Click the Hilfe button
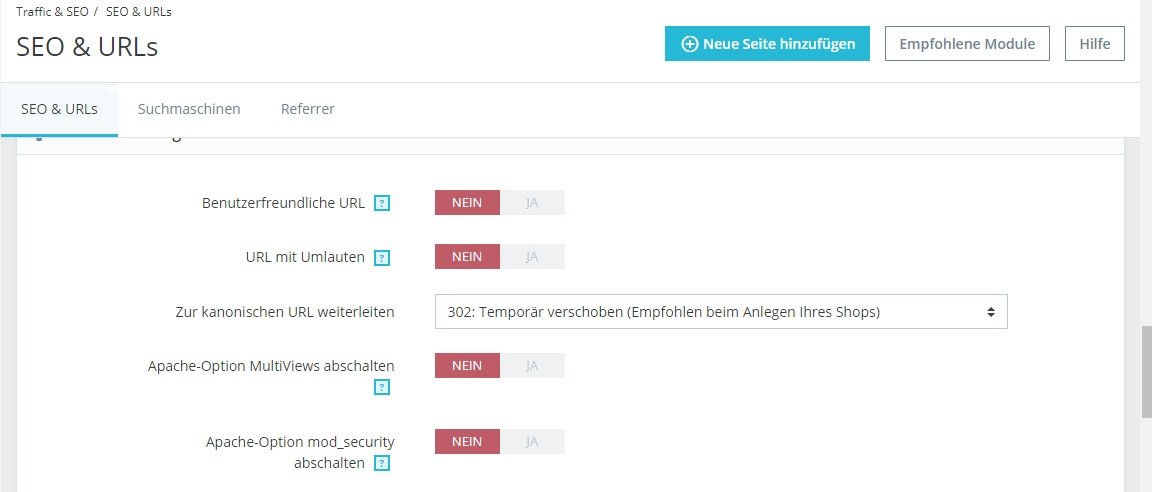This screenshot has width=1152, height=492. point(1095,44)
